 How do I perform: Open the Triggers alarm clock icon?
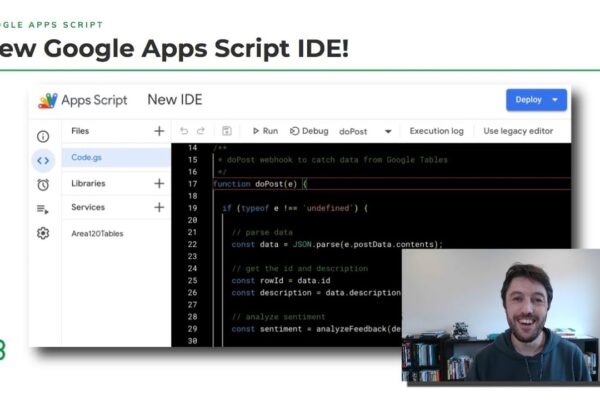pos(43,185)
